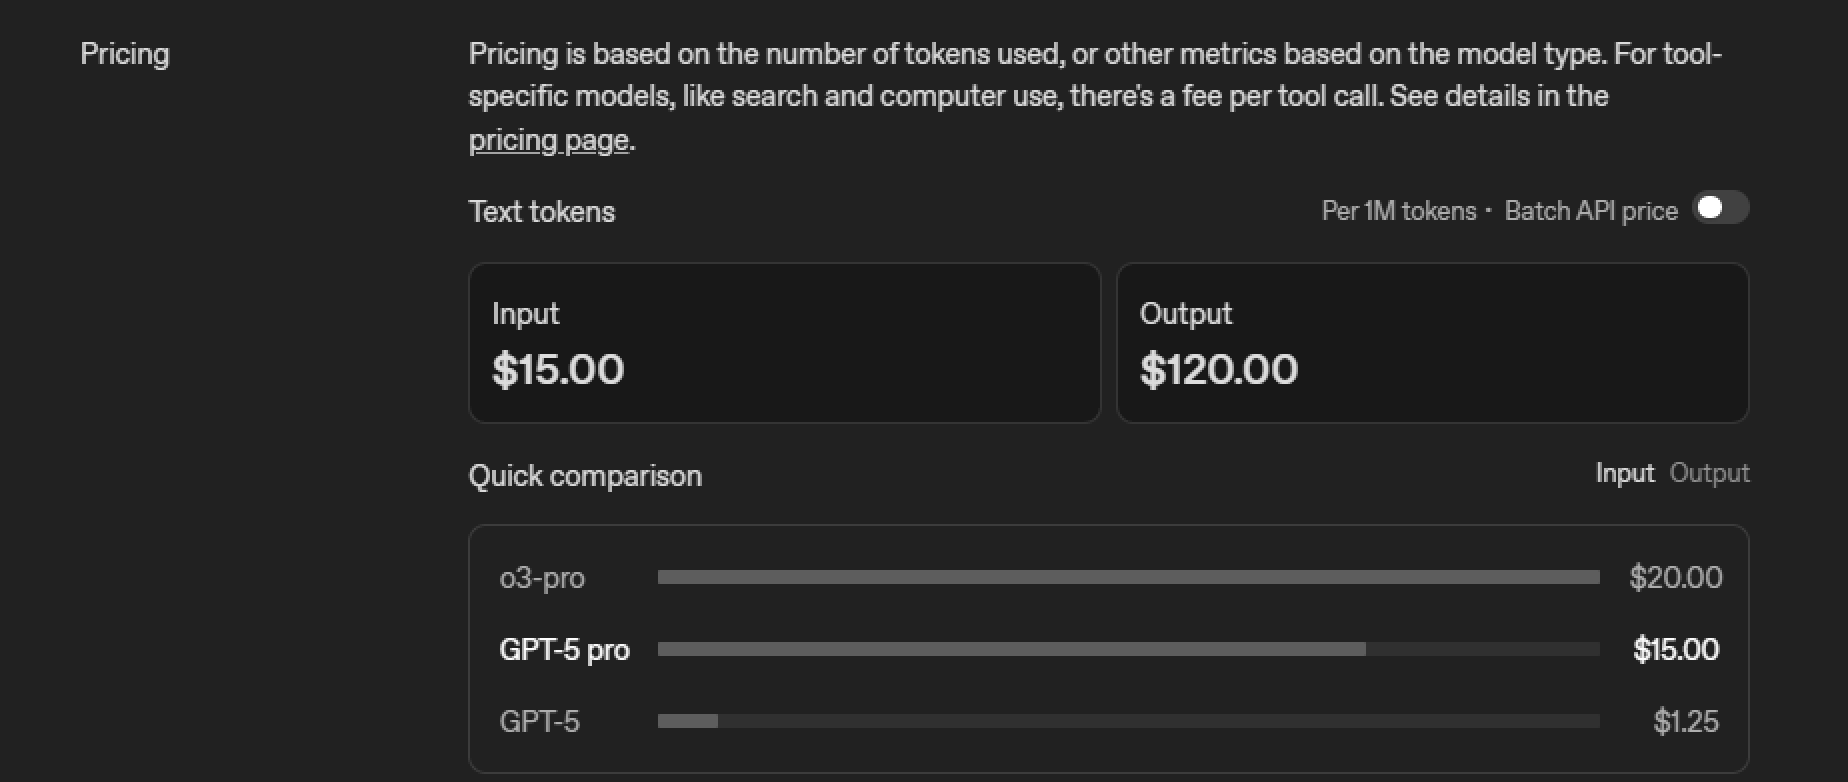Click the $1.25 price for GPT-5
1848x782 pixels.
tap(1685, 721)
